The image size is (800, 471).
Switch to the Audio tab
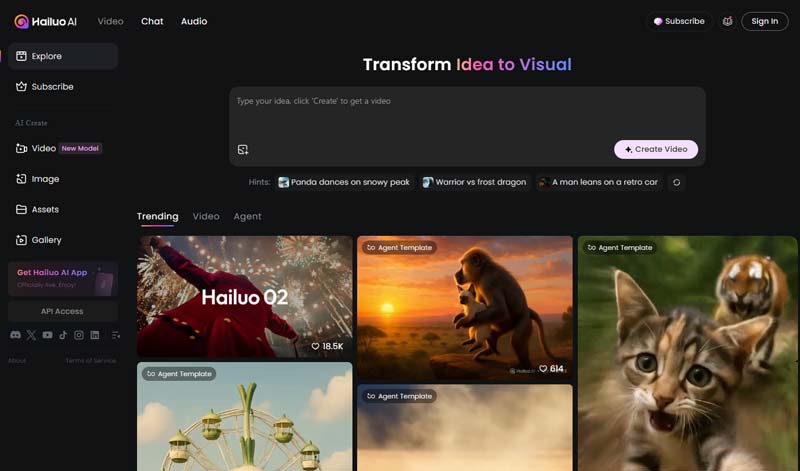[x=194, y=21]
